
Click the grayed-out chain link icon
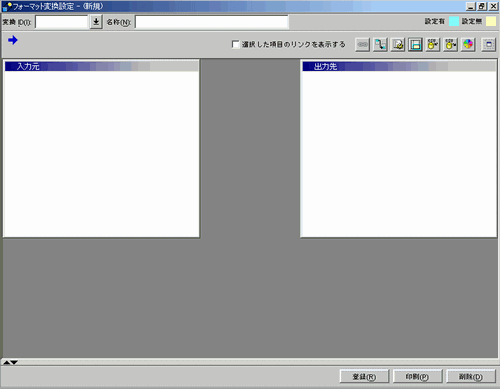point(363,44)
